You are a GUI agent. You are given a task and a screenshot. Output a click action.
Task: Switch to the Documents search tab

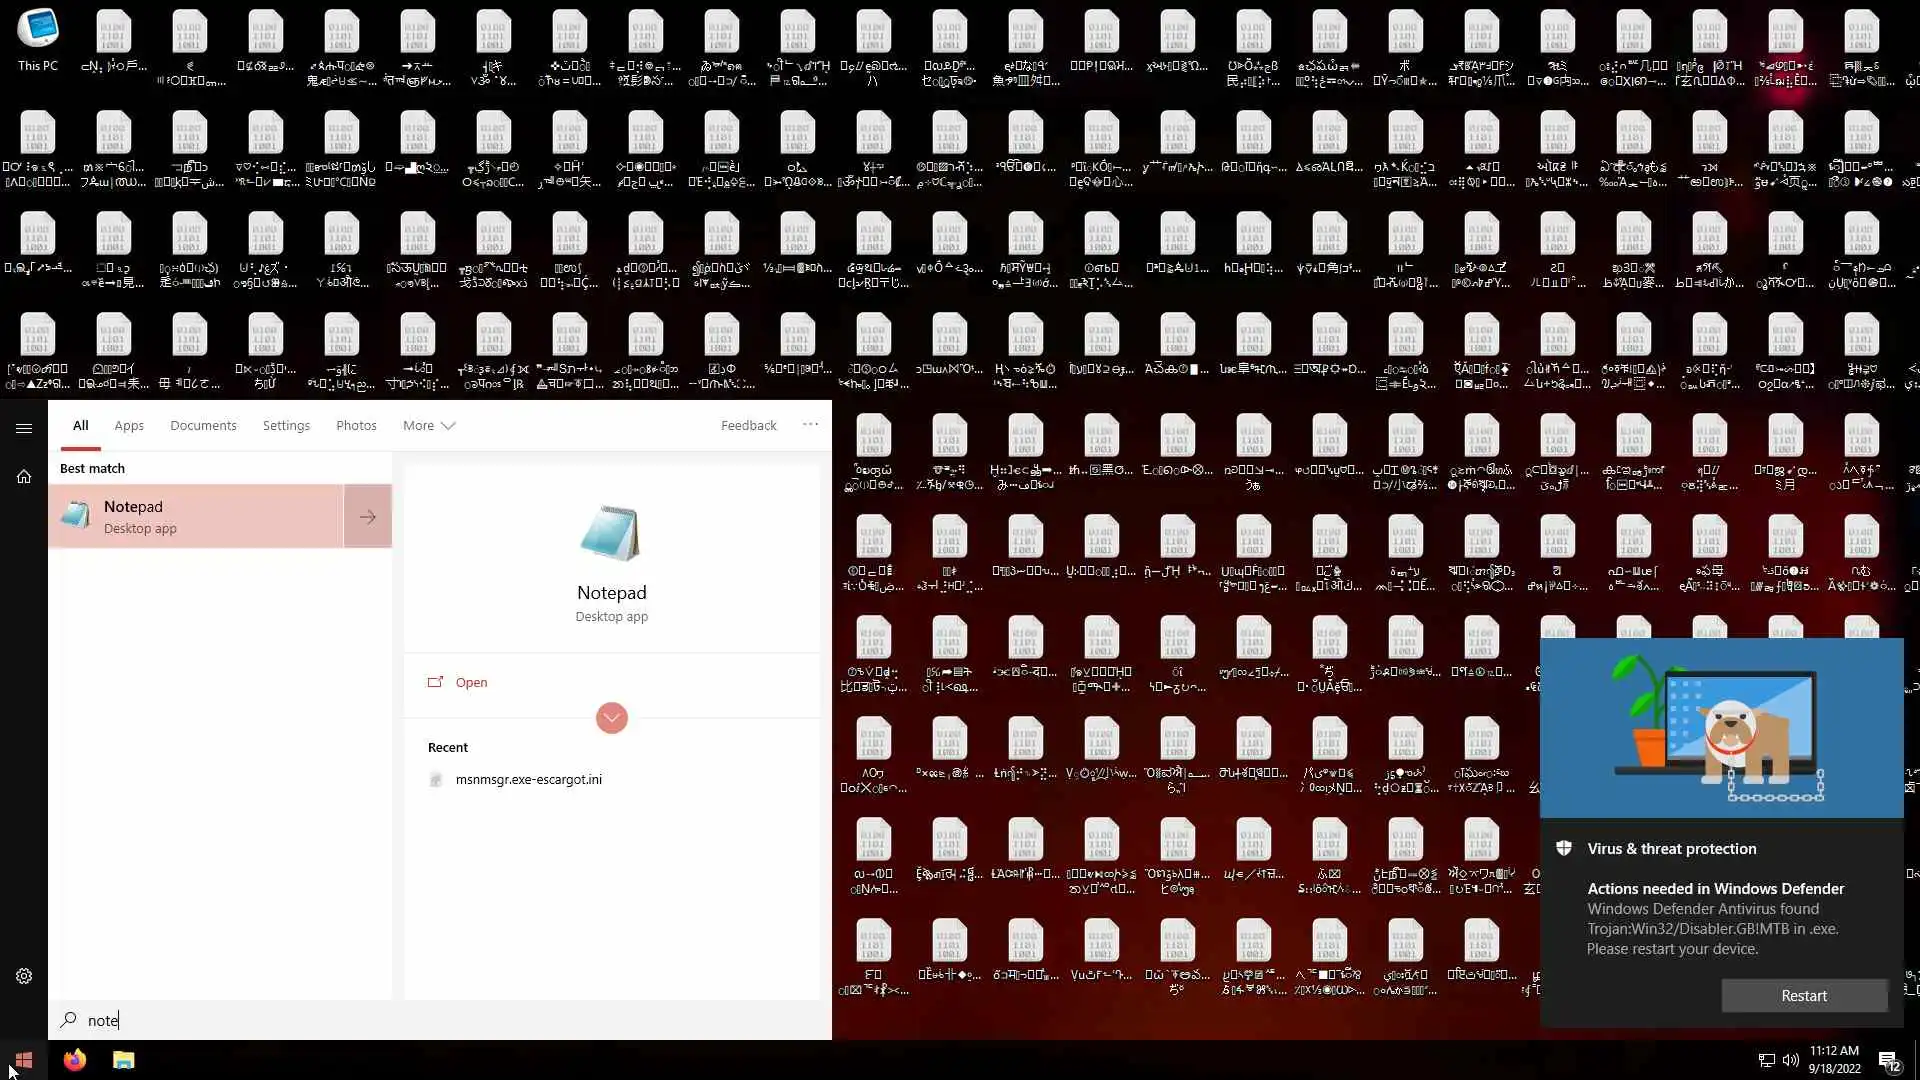pyautogui.click(x=203, y=425)
